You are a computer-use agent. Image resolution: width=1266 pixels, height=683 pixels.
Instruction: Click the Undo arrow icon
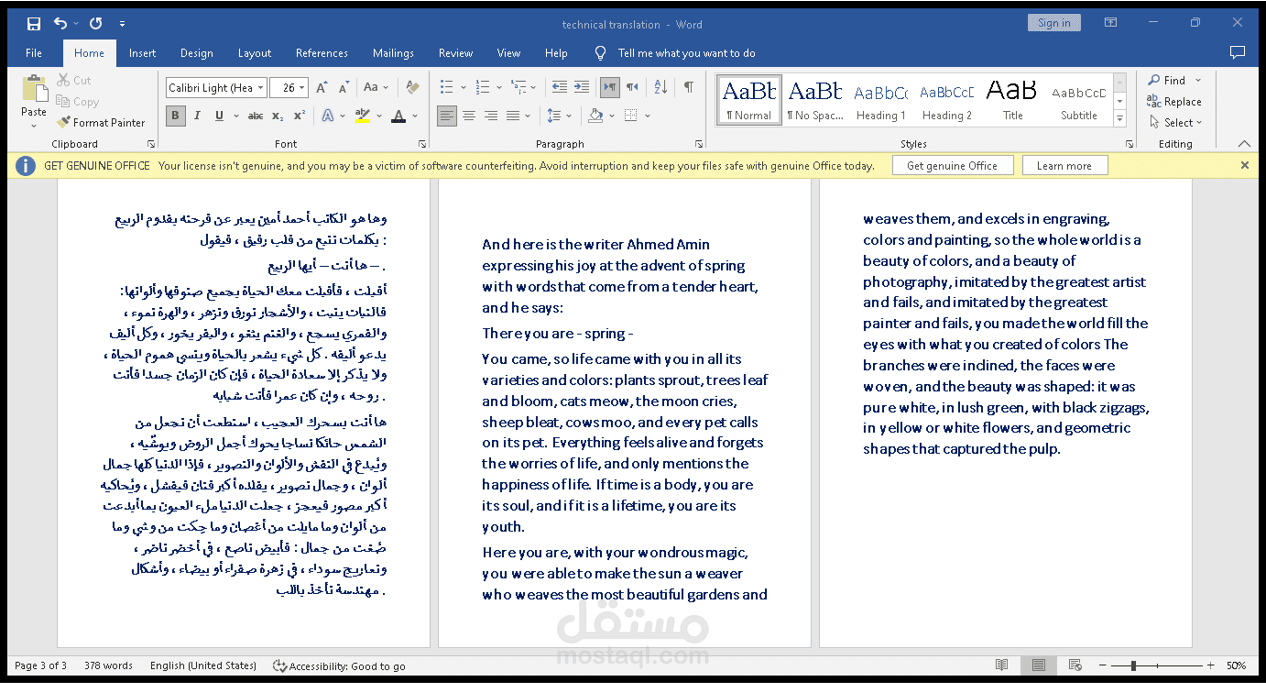(61, 23)
